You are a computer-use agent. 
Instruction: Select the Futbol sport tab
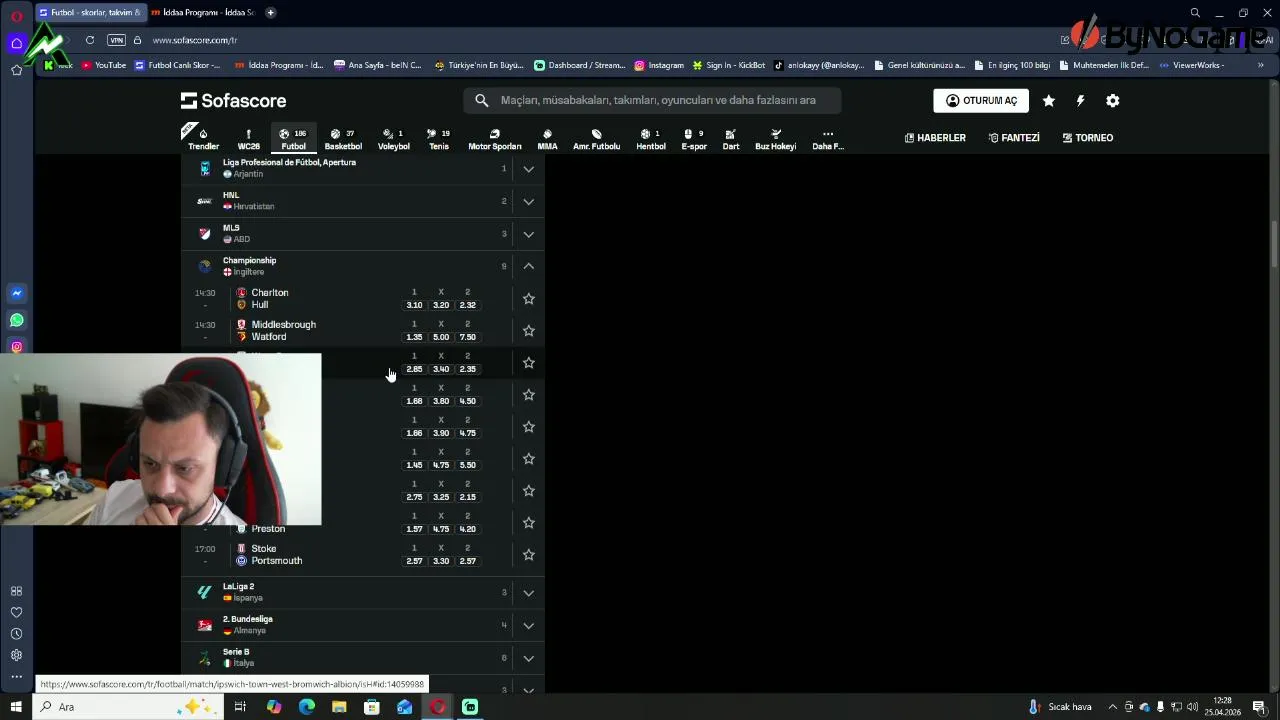click(293, 139)
